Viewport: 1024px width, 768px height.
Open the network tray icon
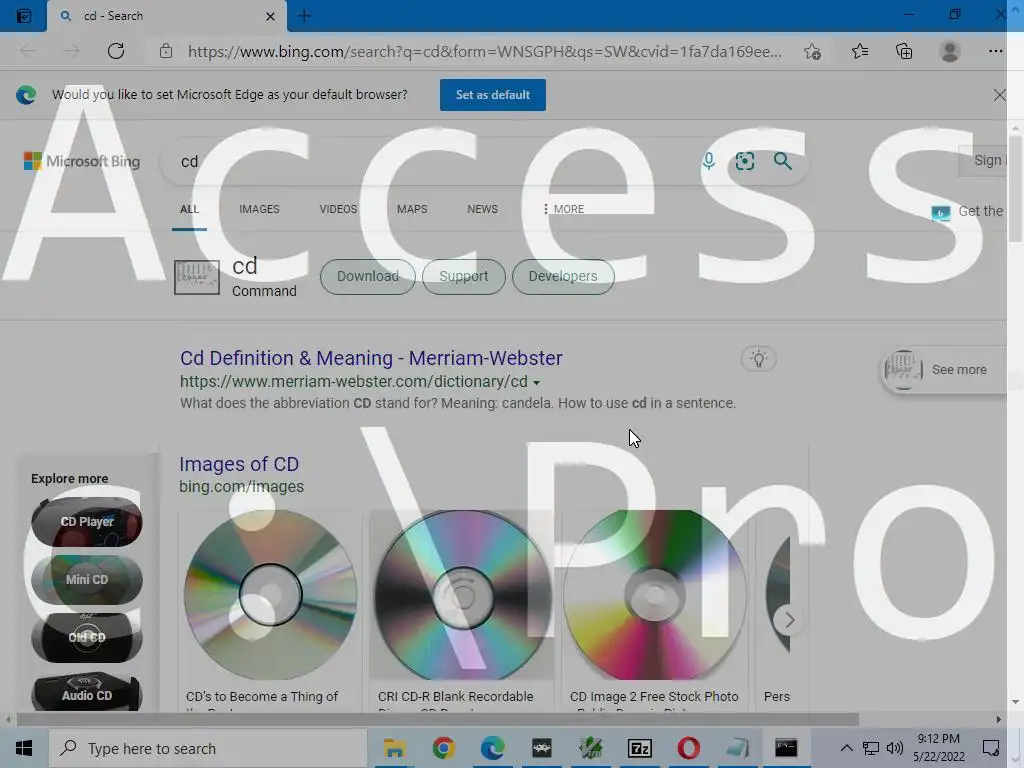coord(871,748)
